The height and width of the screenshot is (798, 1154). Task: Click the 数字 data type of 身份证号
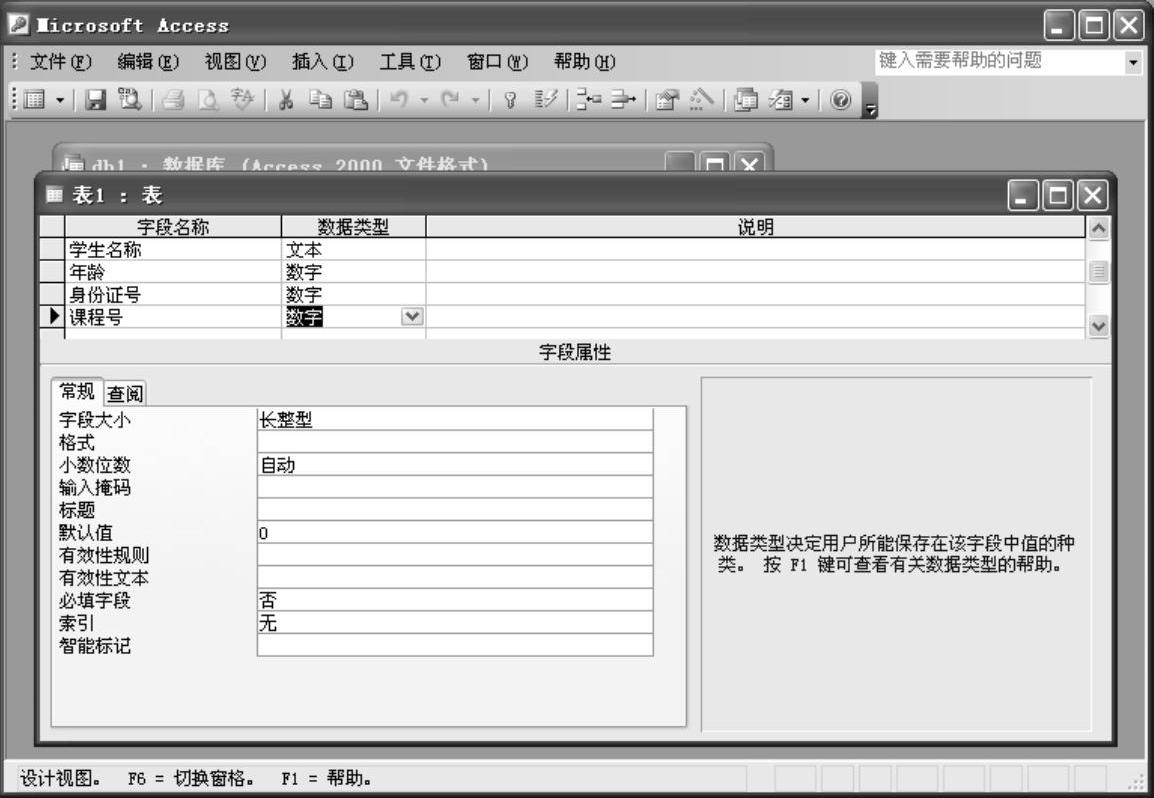tap(353, 294)
